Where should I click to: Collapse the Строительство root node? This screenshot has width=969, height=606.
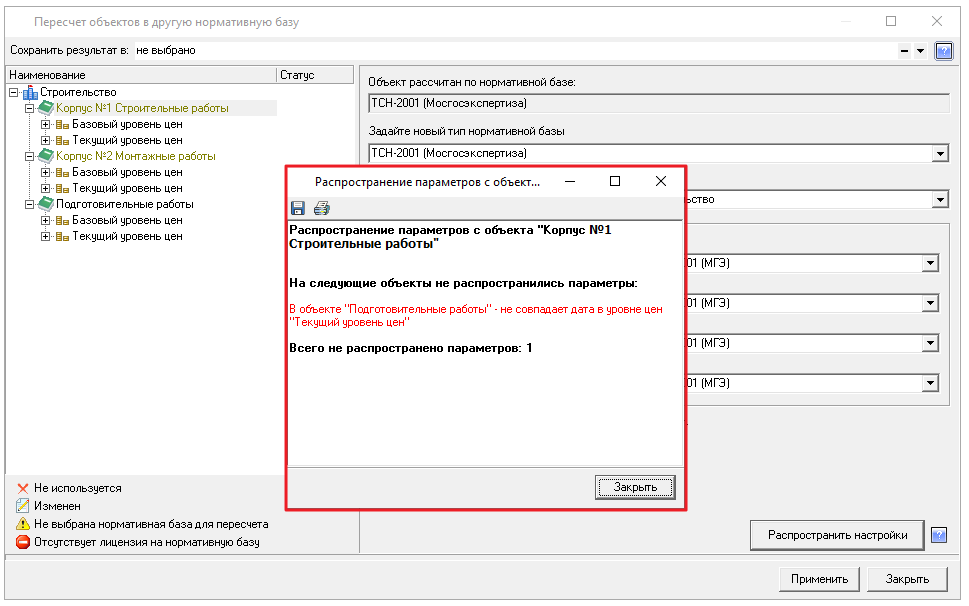pos(13,92)
